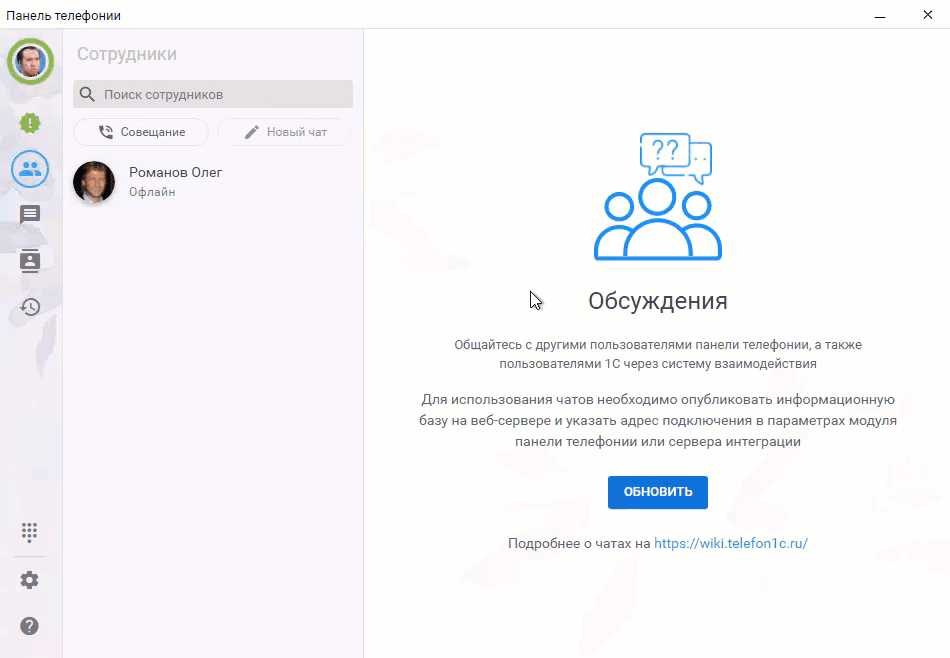The height and width of the screenshot is (658, 950).
Task: Click the pencil icon in Новый чат
Action: tap(252, 131)
